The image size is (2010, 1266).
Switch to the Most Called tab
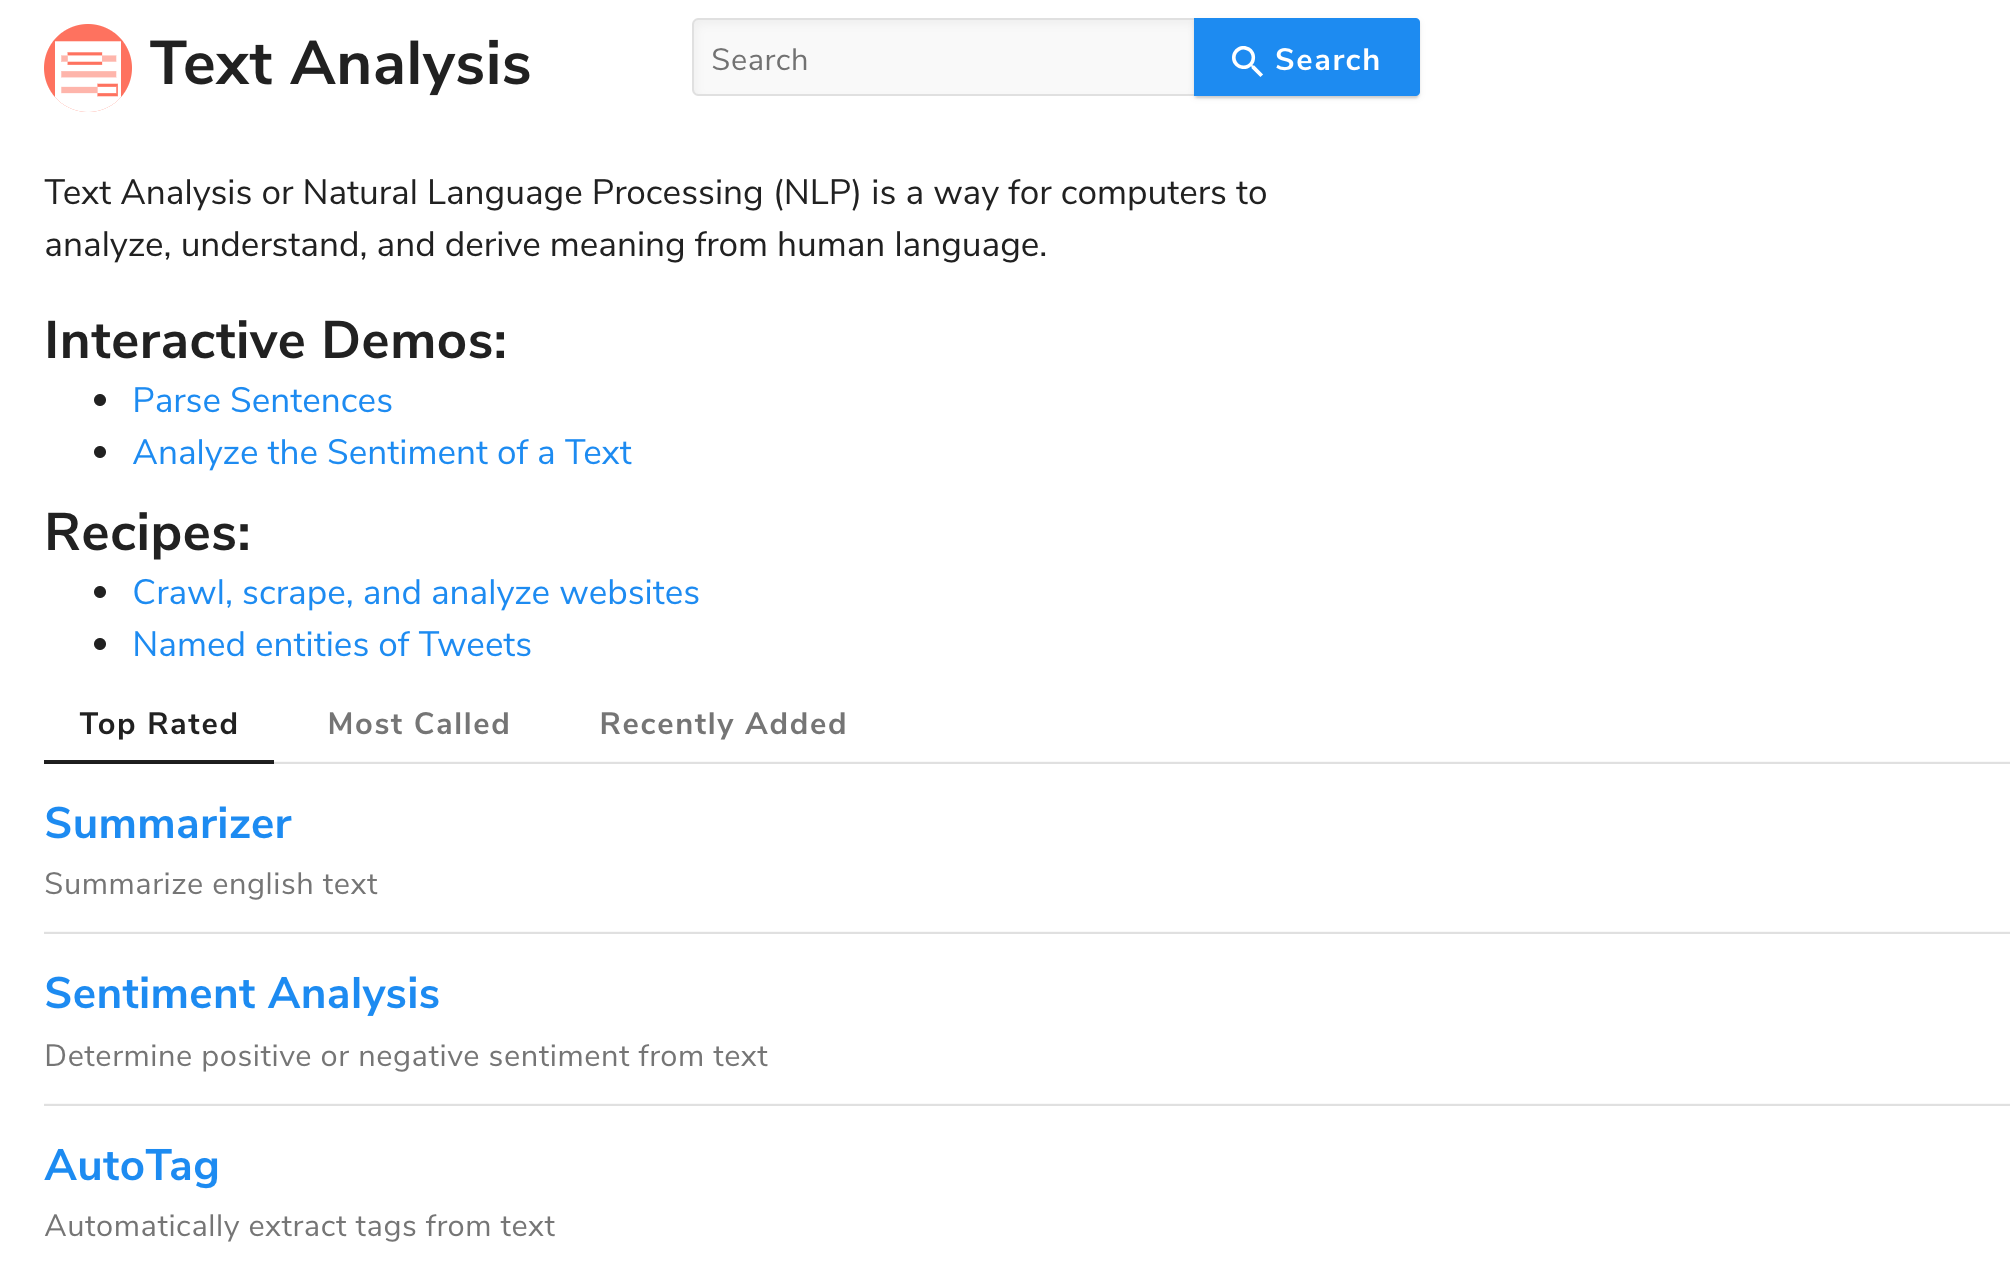point(419,724)
